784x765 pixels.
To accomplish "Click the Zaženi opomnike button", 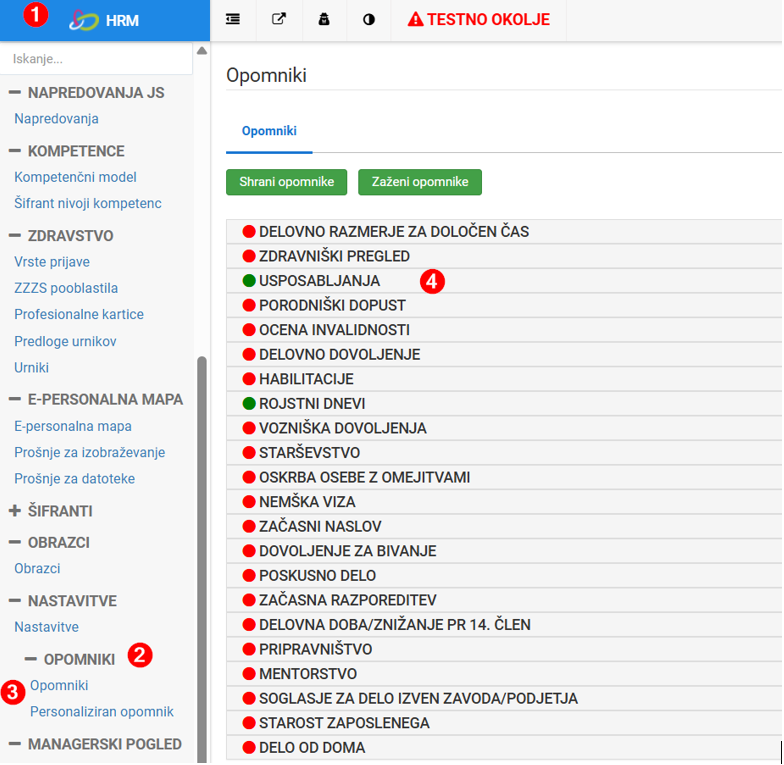I will pos(420,182).
